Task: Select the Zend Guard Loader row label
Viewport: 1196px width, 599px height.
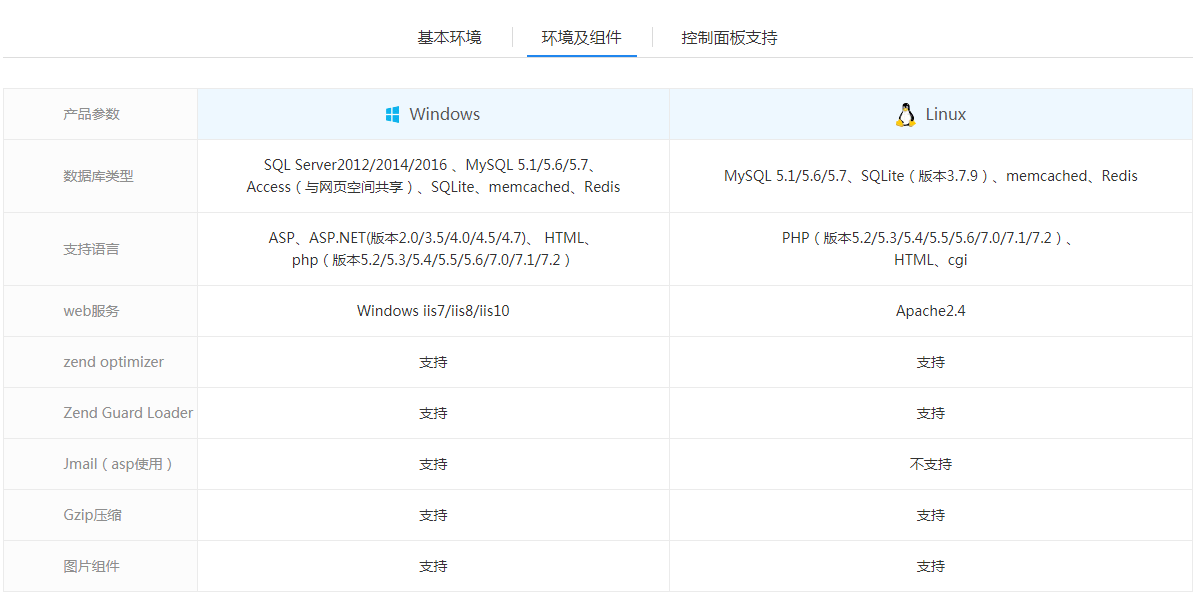Action: click(x=128, y=413)
